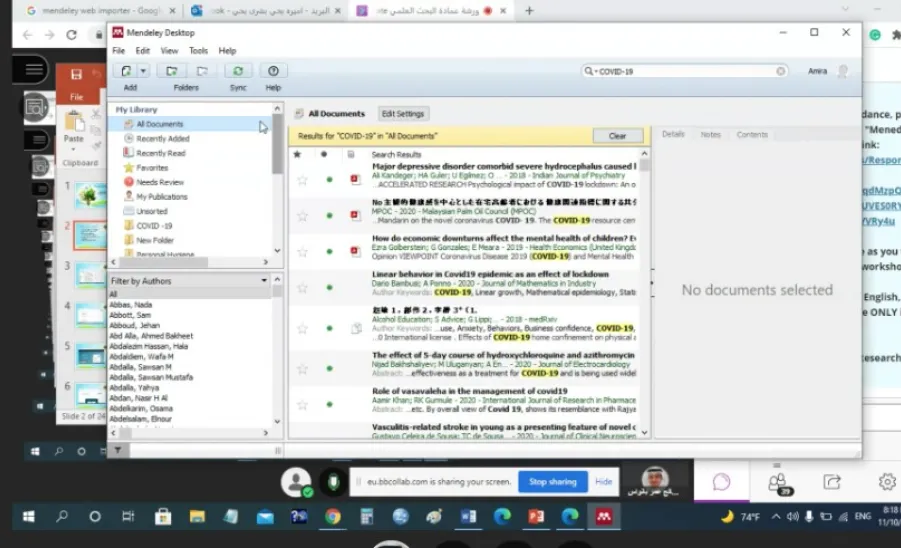Screen dimensions: 901x548
Task: Open the Tools menu
Action: pyautogui.click(x=198, y=51)
